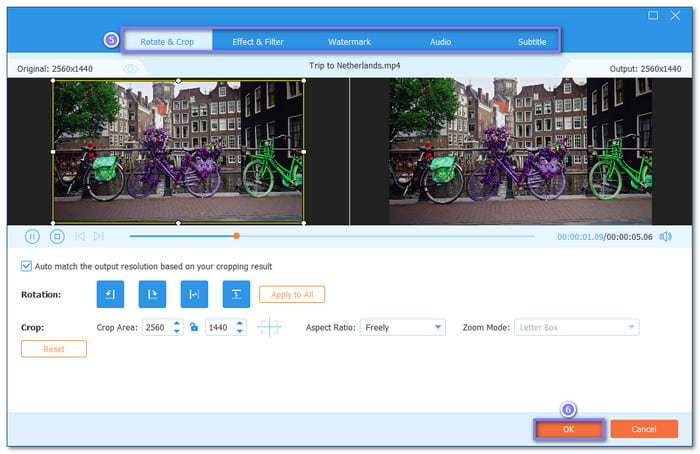Rotate video 90 degrees right
The image size is (700, 454).
[152, 294]
